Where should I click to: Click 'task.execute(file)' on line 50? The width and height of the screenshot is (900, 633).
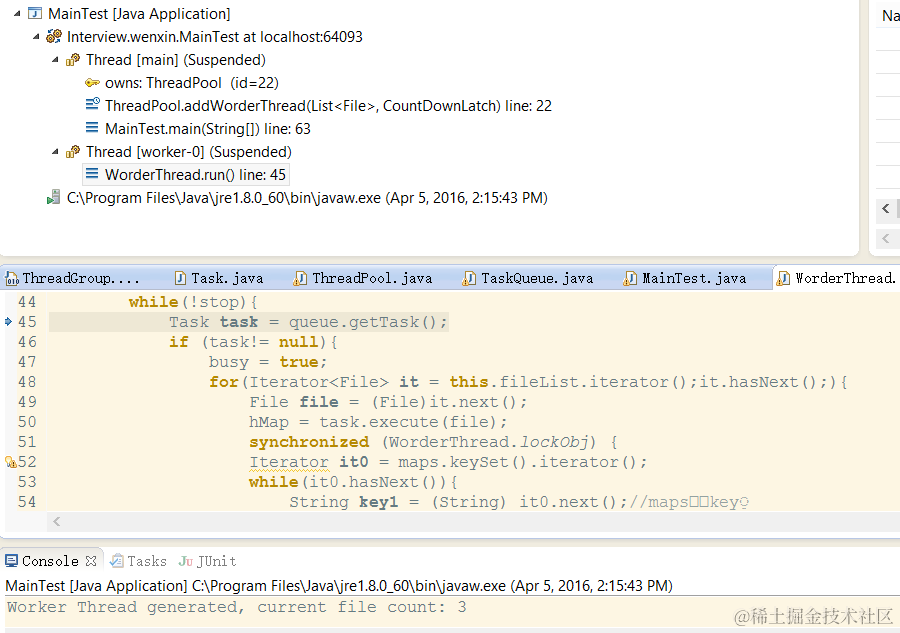point(408,422)
